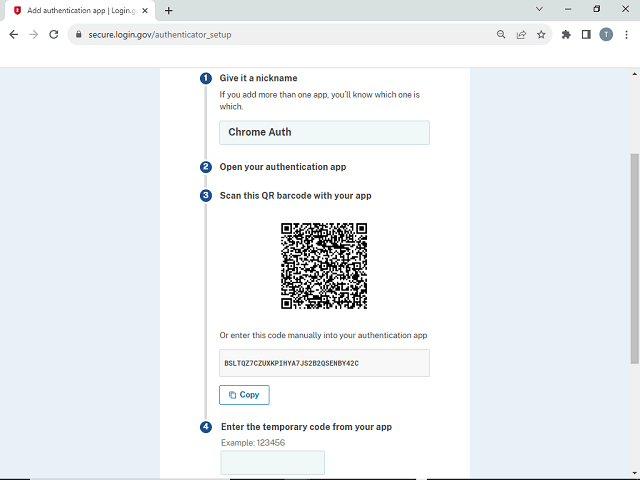This screenshot has width=640, height=480.
Task: Open the Extensions puzzle icon
Action: coord(566,35)
